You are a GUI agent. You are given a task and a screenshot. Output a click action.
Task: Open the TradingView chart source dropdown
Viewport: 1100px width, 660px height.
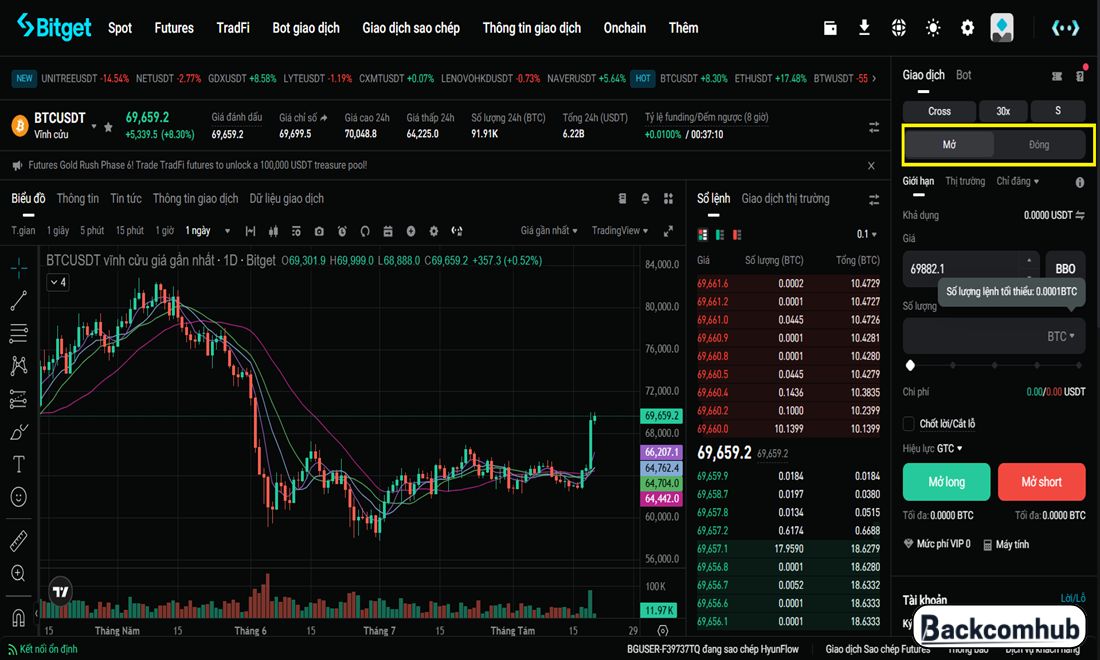[619, 231]
